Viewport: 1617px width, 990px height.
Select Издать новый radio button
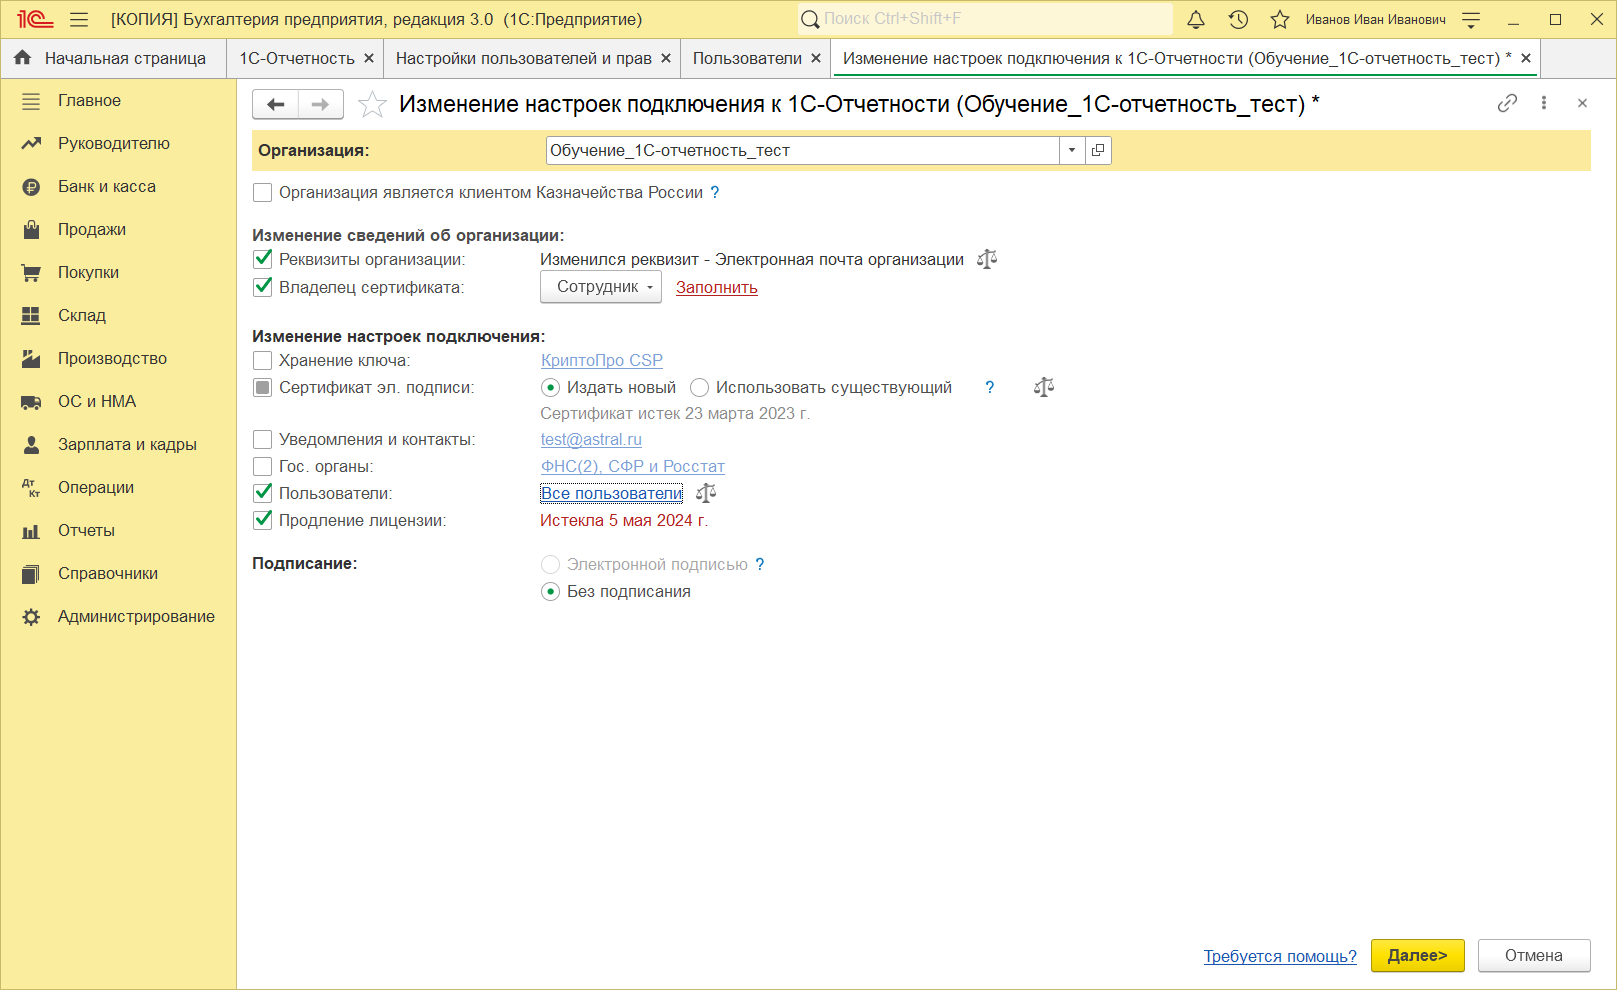coord(550,387)
